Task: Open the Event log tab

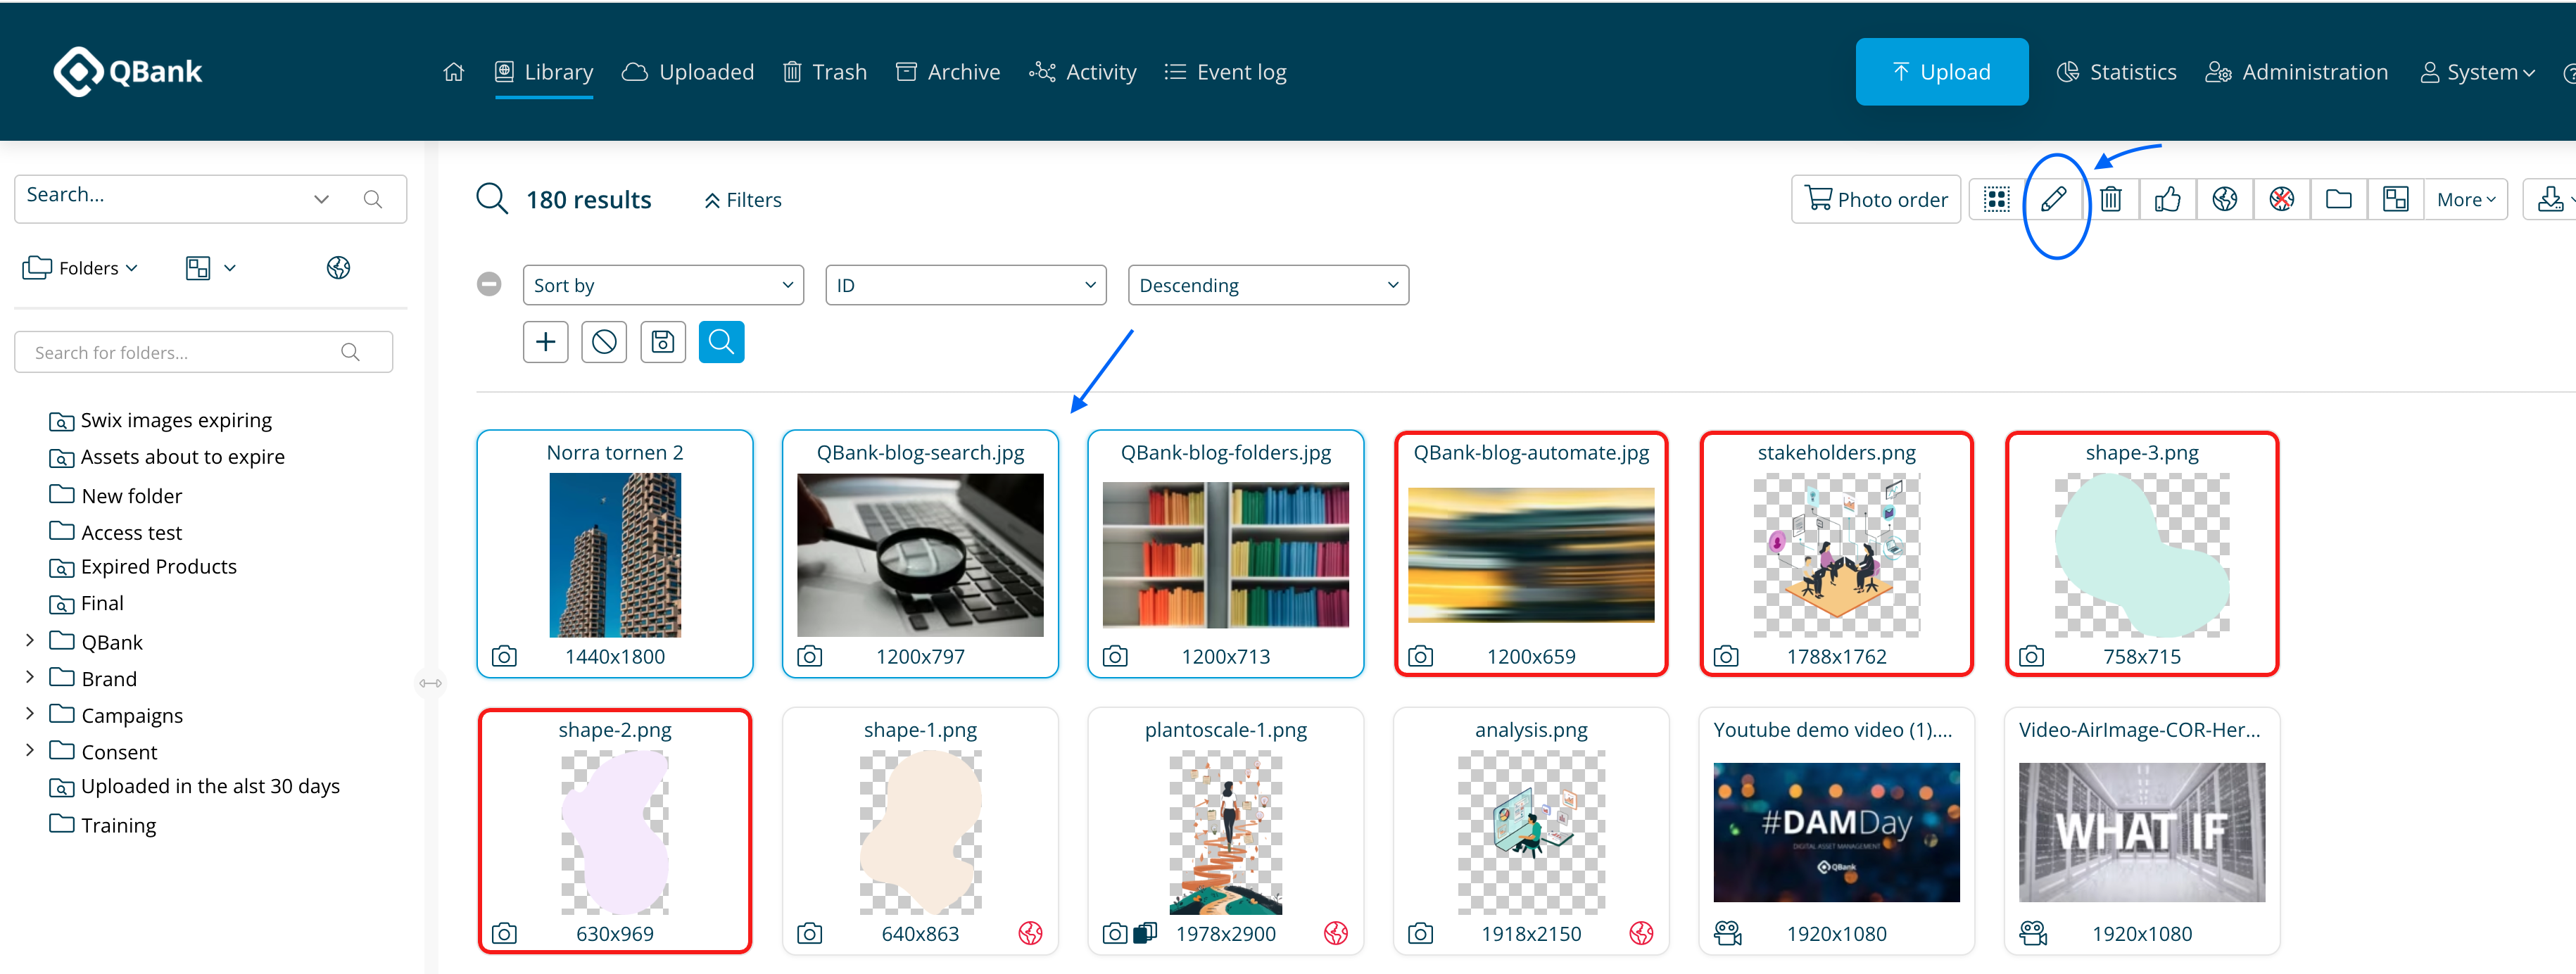Action: (1225, 72)
